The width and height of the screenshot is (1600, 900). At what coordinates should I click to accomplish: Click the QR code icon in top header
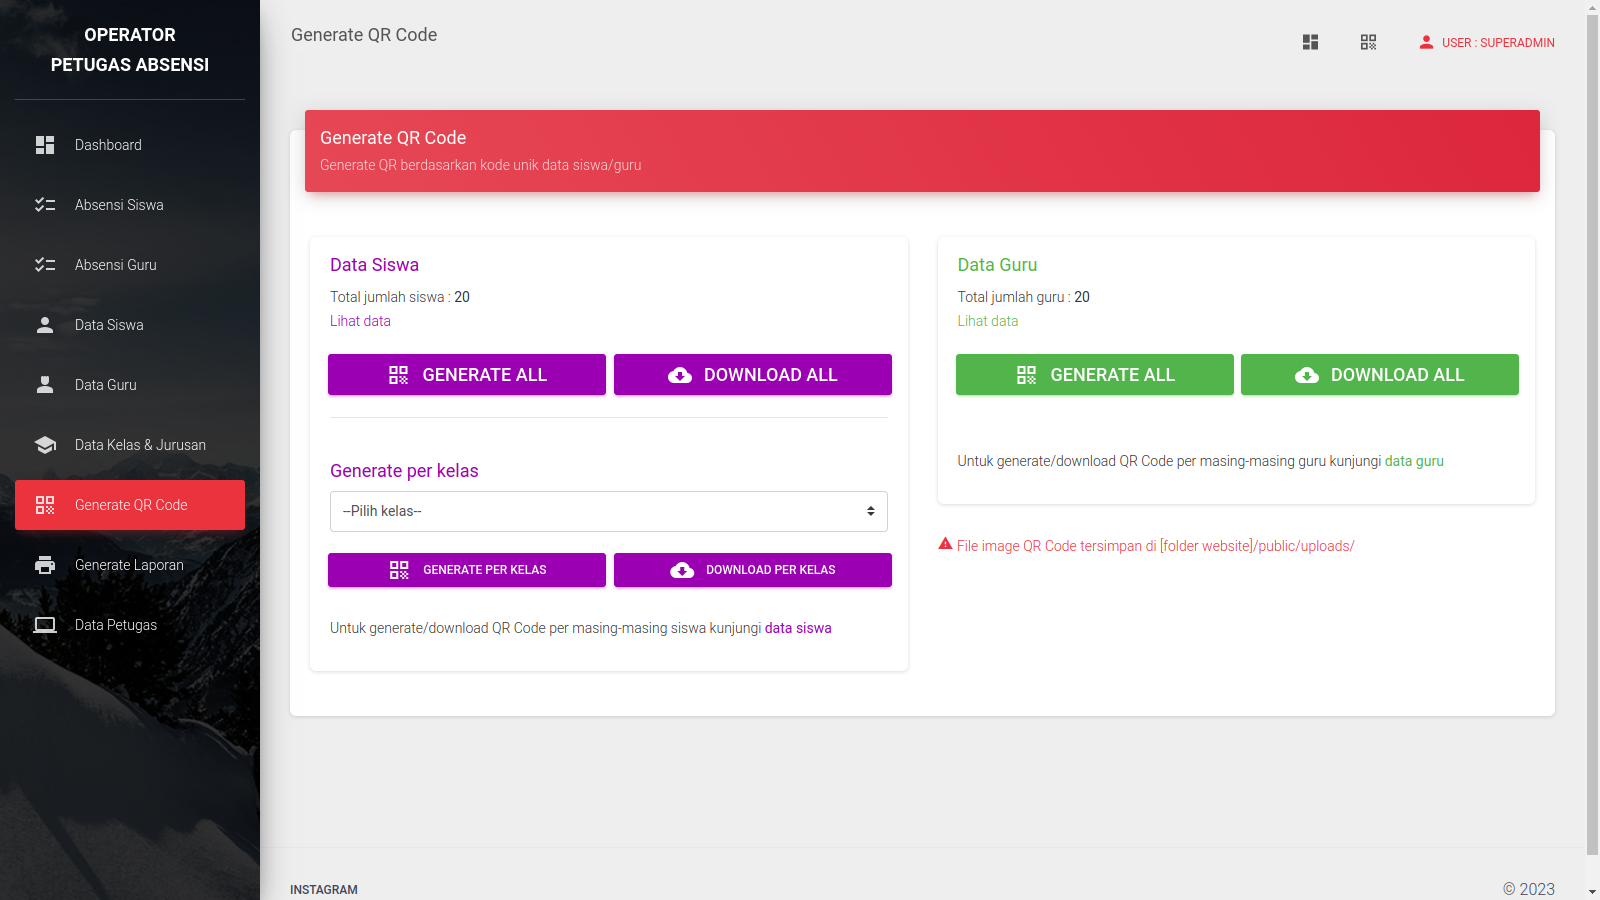tap(1368, 42)
